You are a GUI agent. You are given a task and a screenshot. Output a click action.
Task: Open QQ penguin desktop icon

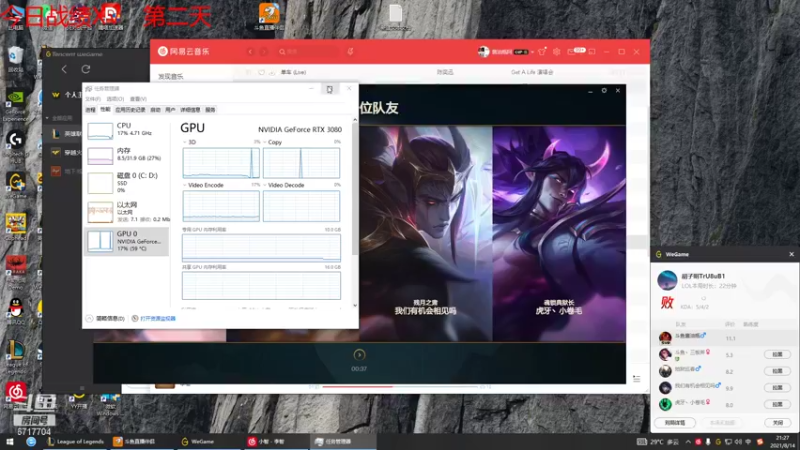pos(16,311)
